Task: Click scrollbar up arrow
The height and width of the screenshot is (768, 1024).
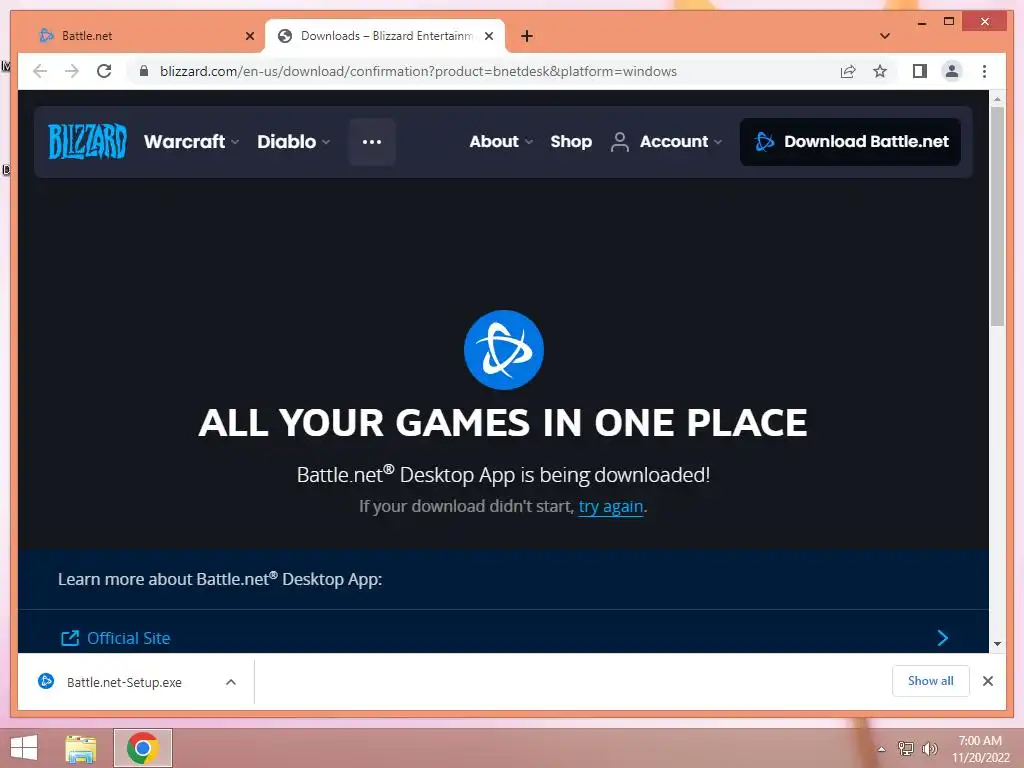Action: [997, 99]
